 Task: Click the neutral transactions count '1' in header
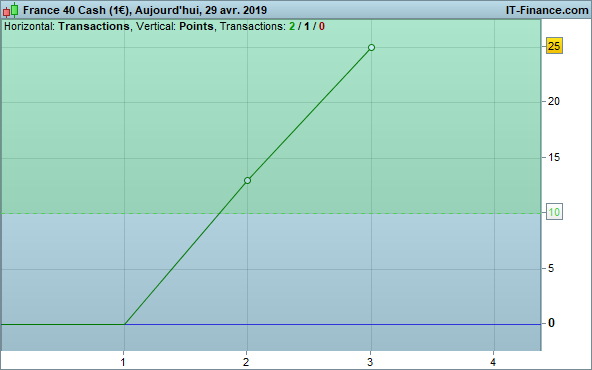point(307,26)
